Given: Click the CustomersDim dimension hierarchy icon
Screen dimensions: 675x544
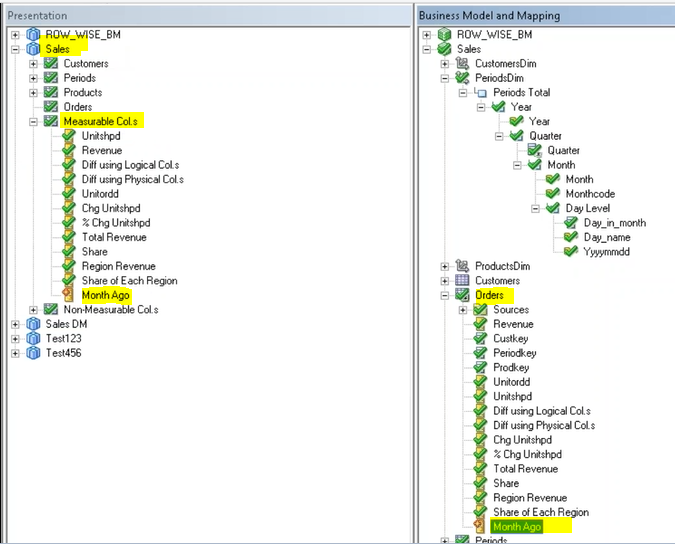Looking at the screenshot, I should click(462, 64).
